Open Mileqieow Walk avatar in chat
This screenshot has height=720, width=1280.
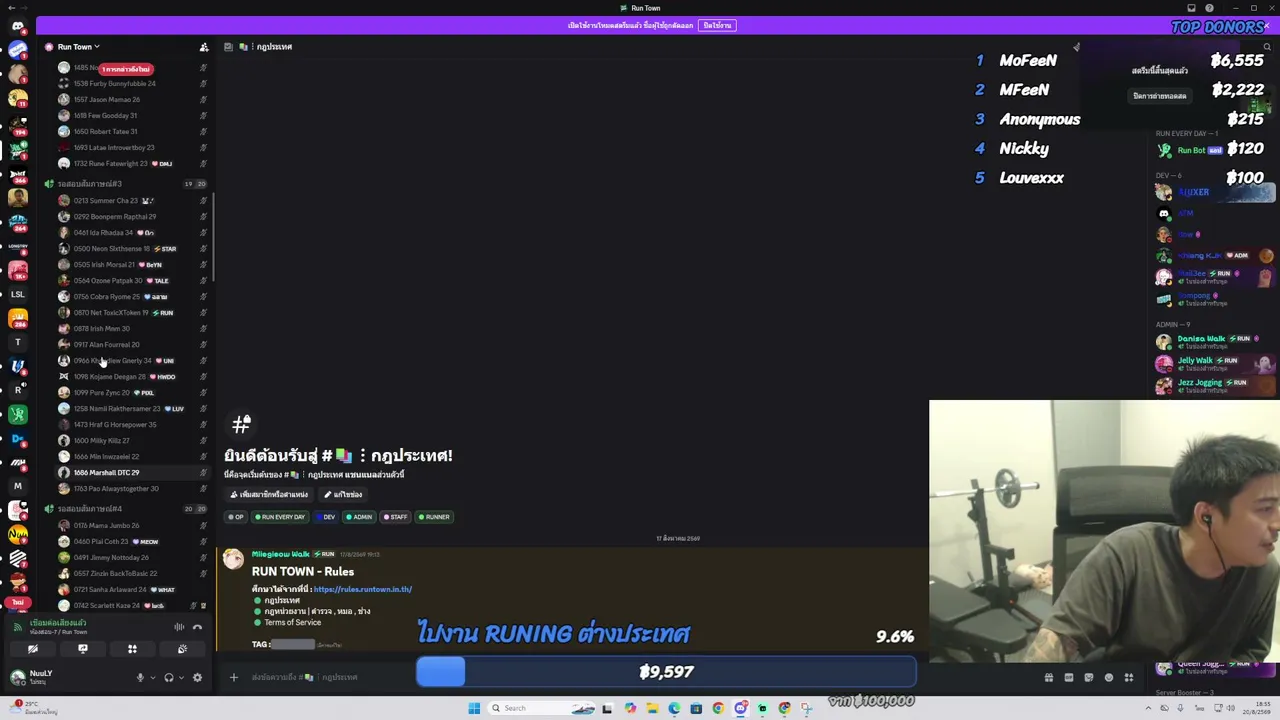[x=233, y=560]
